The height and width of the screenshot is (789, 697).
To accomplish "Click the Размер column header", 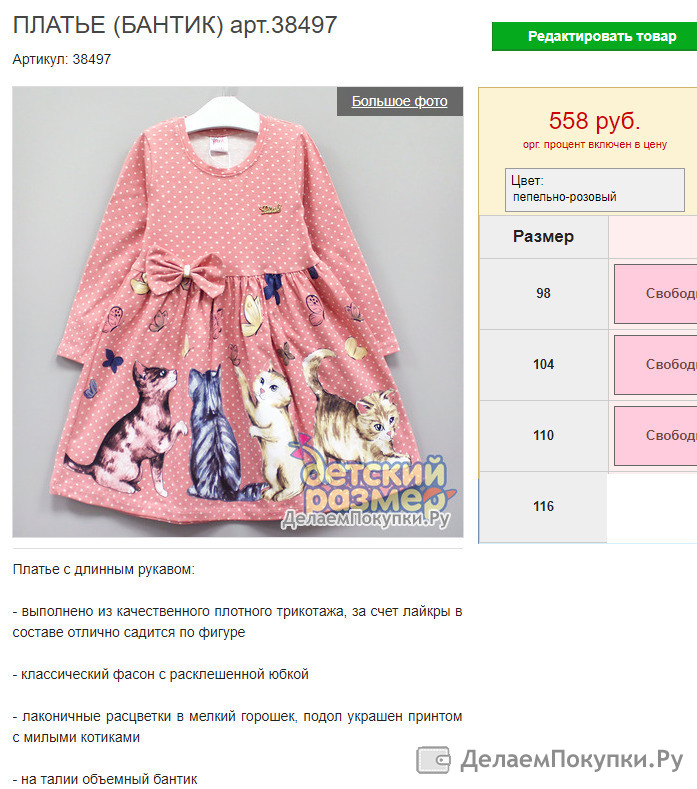I will pos(544,236).
